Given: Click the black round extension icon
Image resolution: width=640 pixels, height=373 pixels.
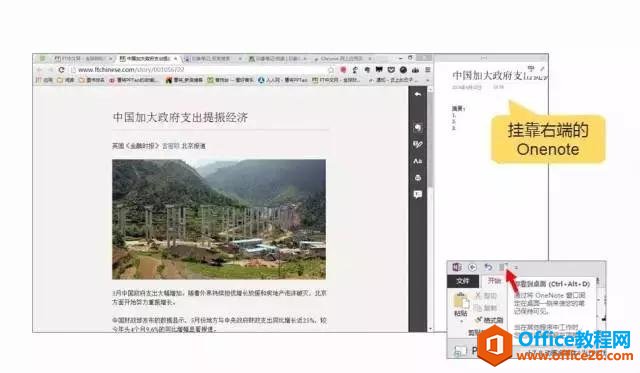Looking at the screenshot, I should pos(403,70).
